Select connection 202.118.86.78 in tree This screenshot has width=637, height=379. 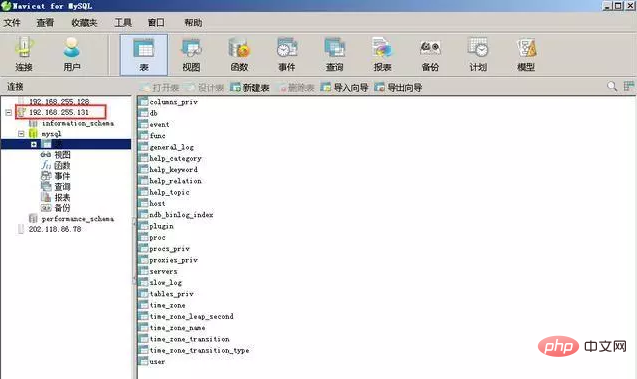pyautogui.click(x=55, y=229)
